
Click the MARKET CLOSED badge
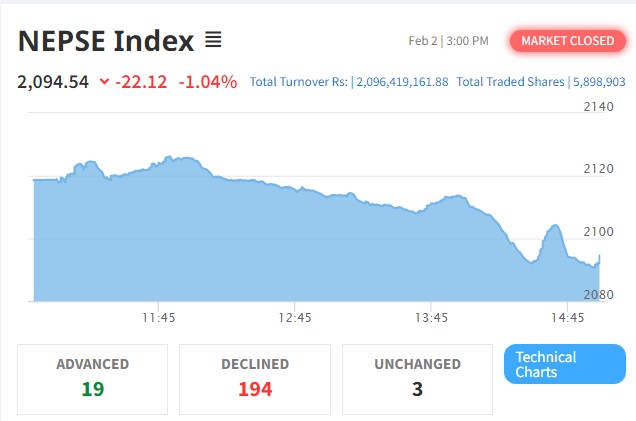[568, 41]
